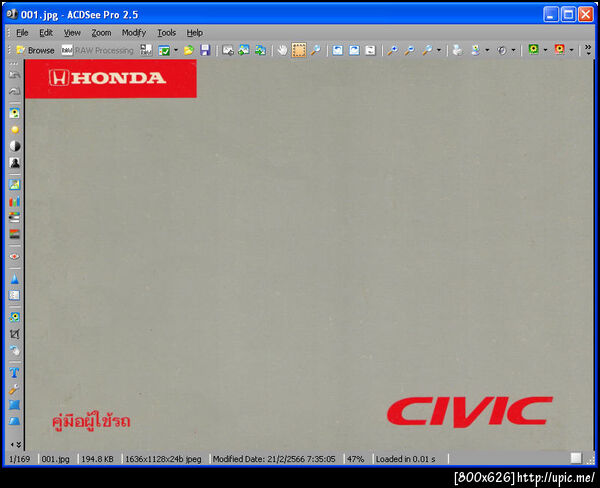
Task: Pick the Zoom tool beside selection tool
Action: point(316,50)
